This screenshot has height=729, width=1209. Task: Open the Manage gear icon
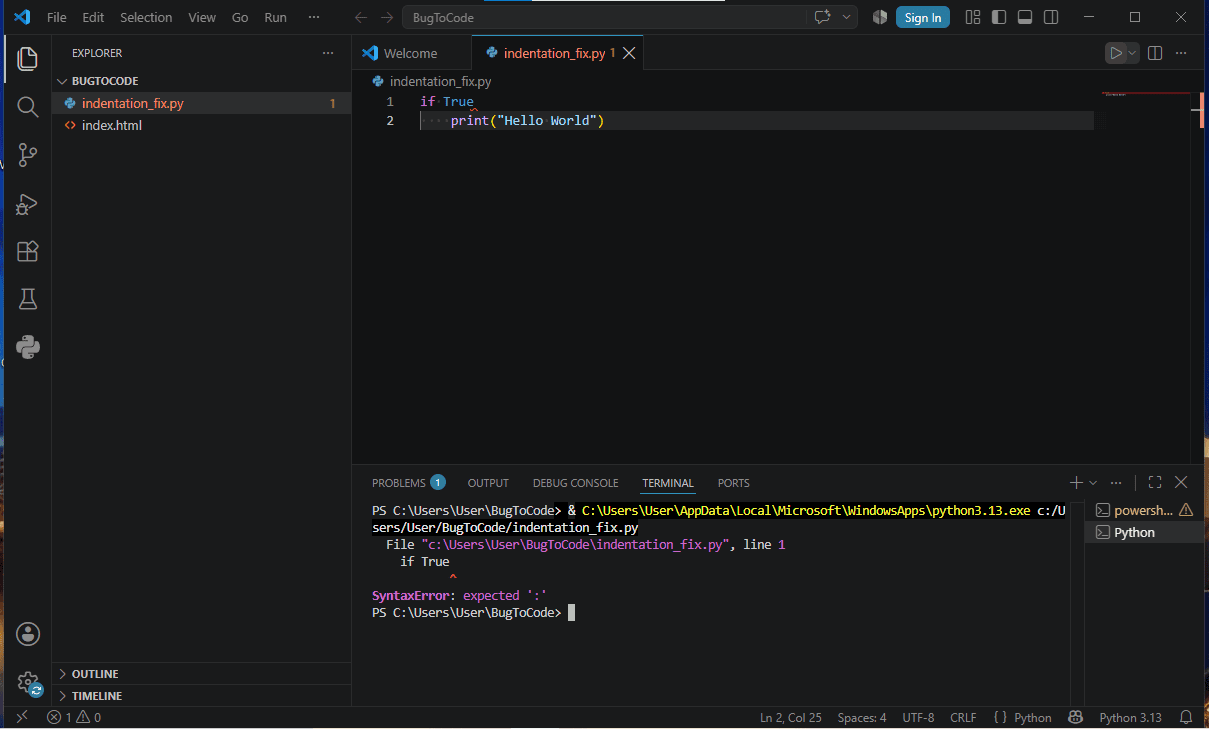pyautogui.click(x=28, y=683)
